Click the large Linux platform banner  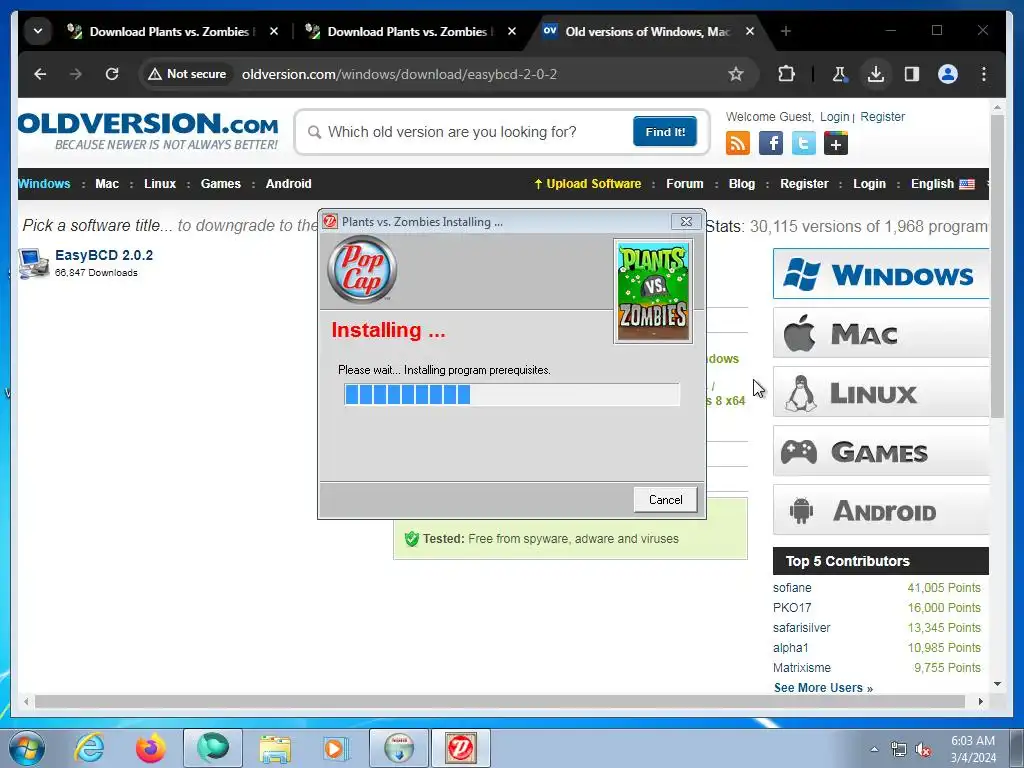click(x=881, y=392)
